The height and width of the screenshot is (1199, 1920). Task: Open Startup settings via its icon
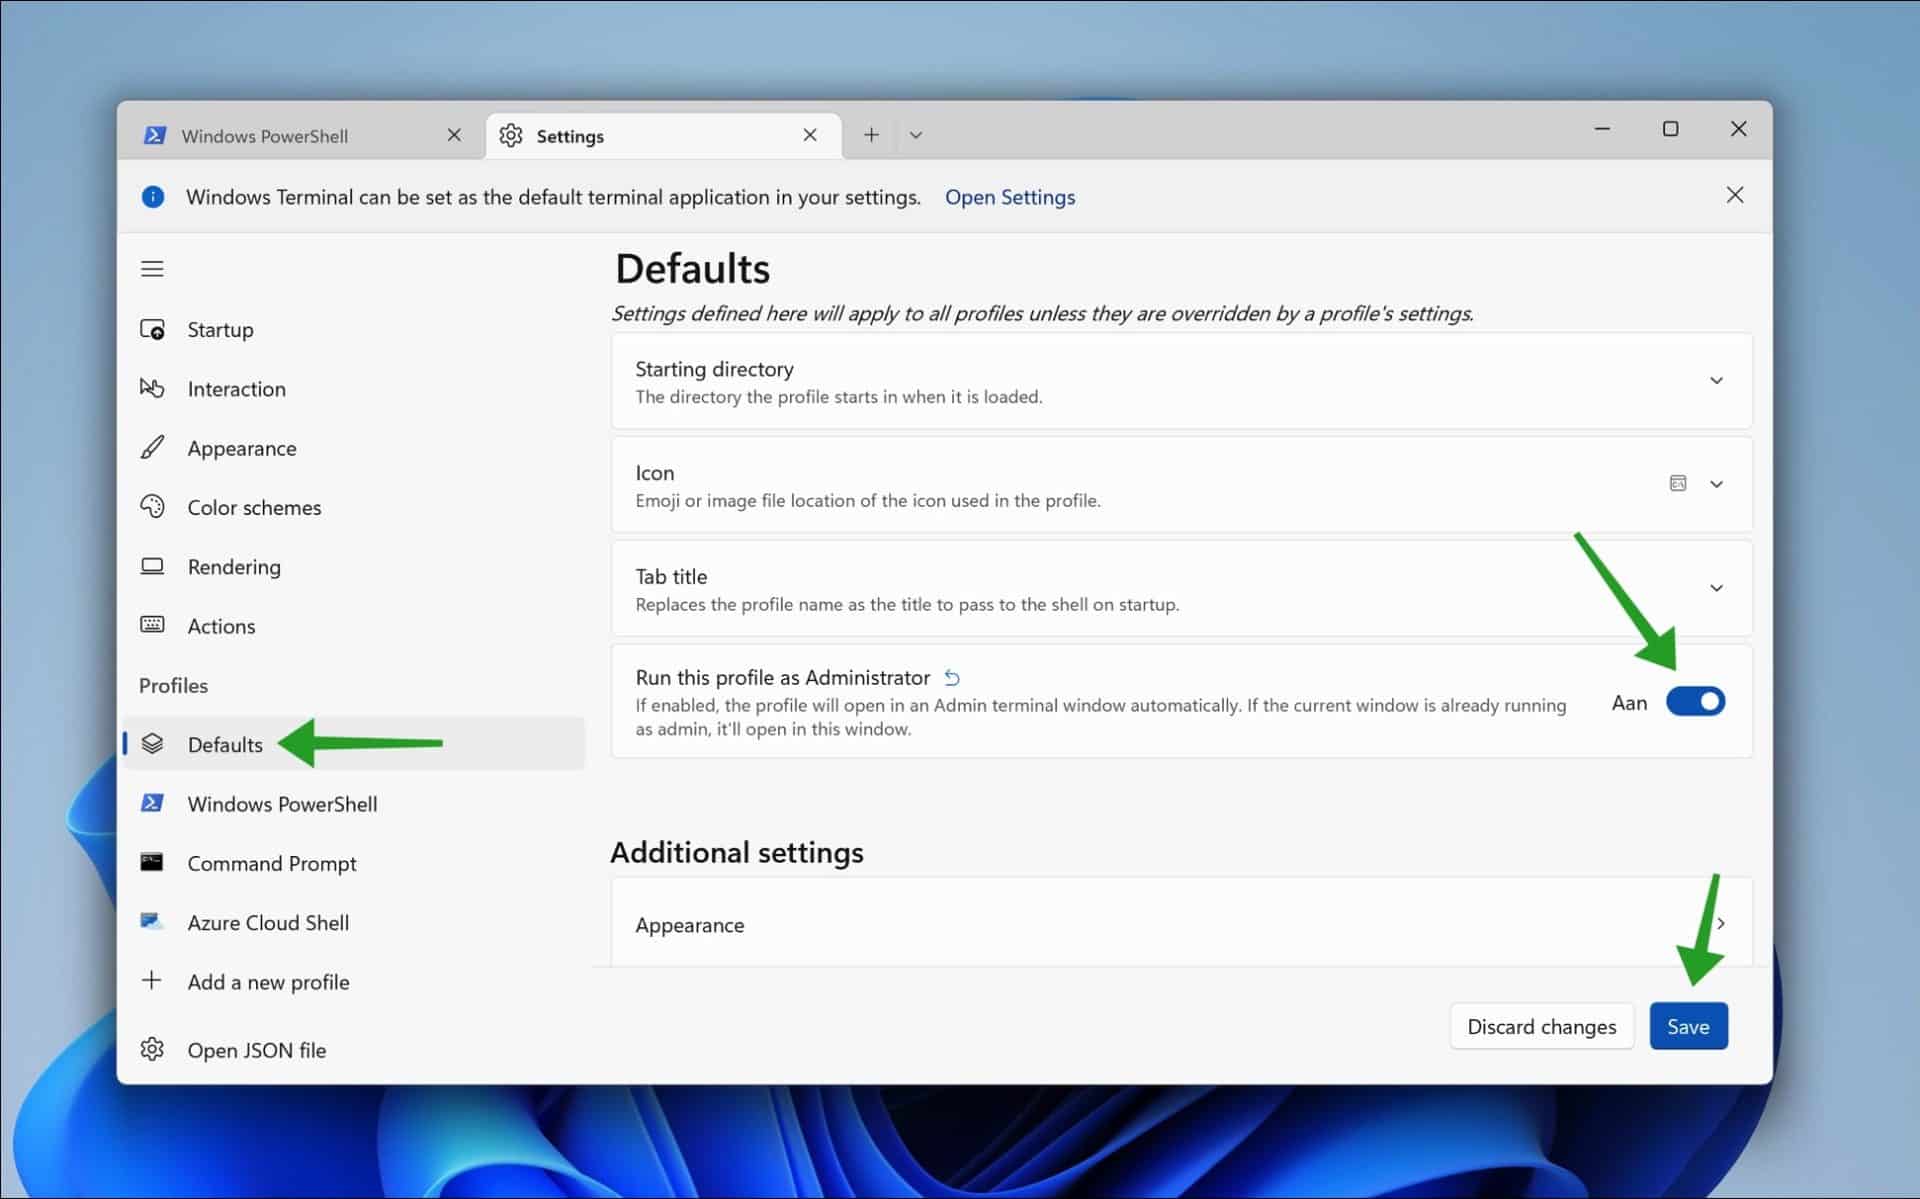pyautogui.click(x=152, y=329)
